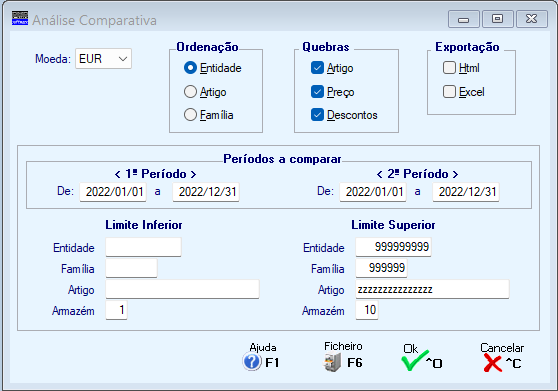The width and height of the screenshot is (558, 391).
Task: Click the Limite Inferior Armazém field
Action: (116, 310)
